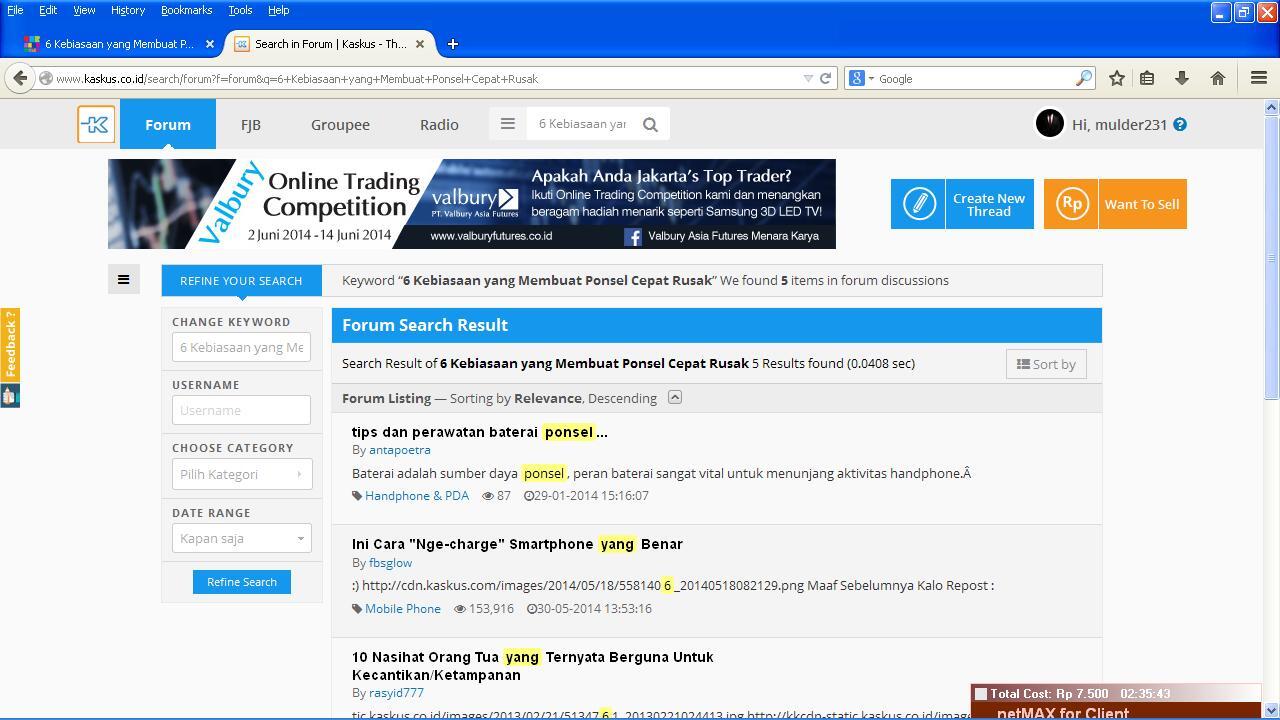
Task: Open the Firefox menu hamburger icon
Action: click(1259, 78)
